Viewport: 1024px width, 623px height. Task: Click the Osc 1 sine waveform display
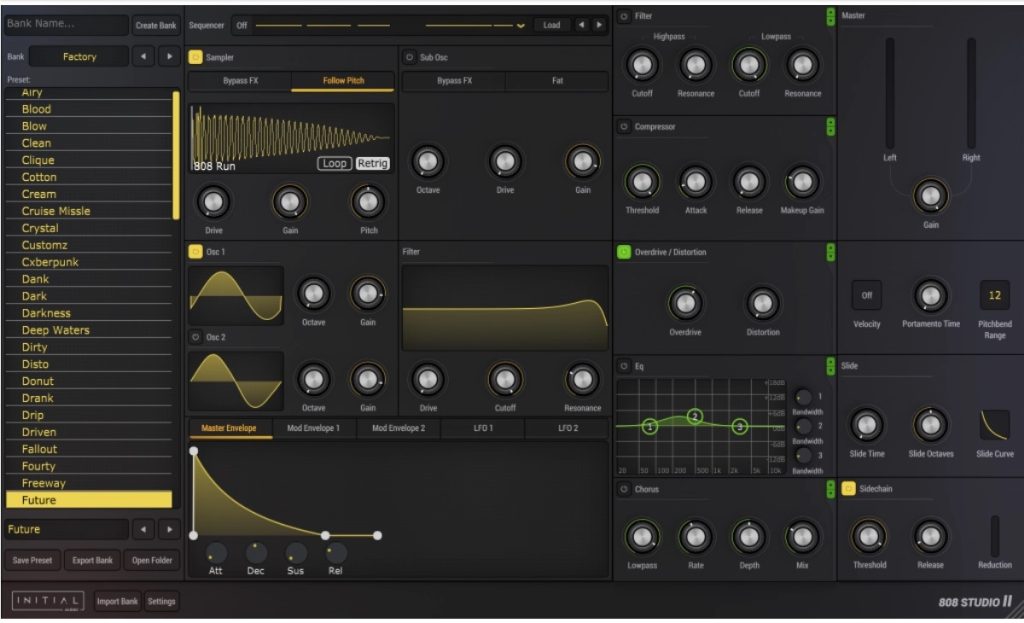pyautogui.click(x=236, y=294)
